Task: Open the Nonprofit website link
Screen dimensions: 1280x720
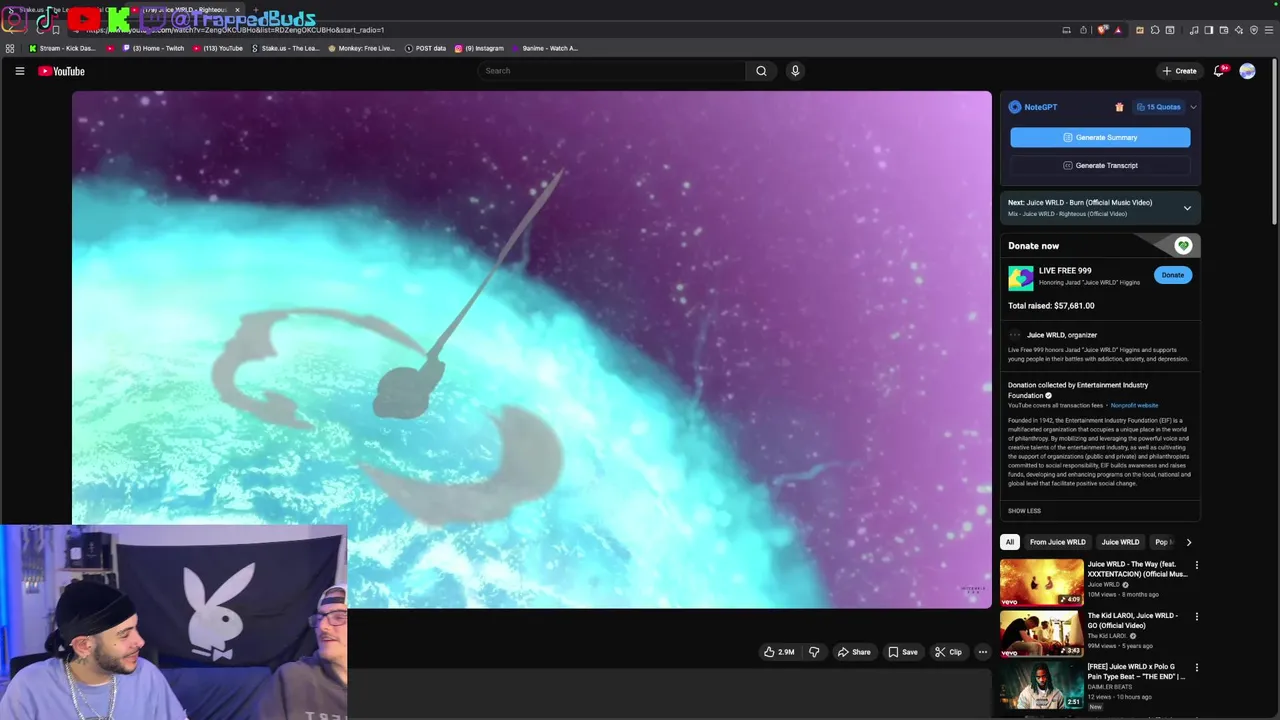Action: pos(1134,405)
